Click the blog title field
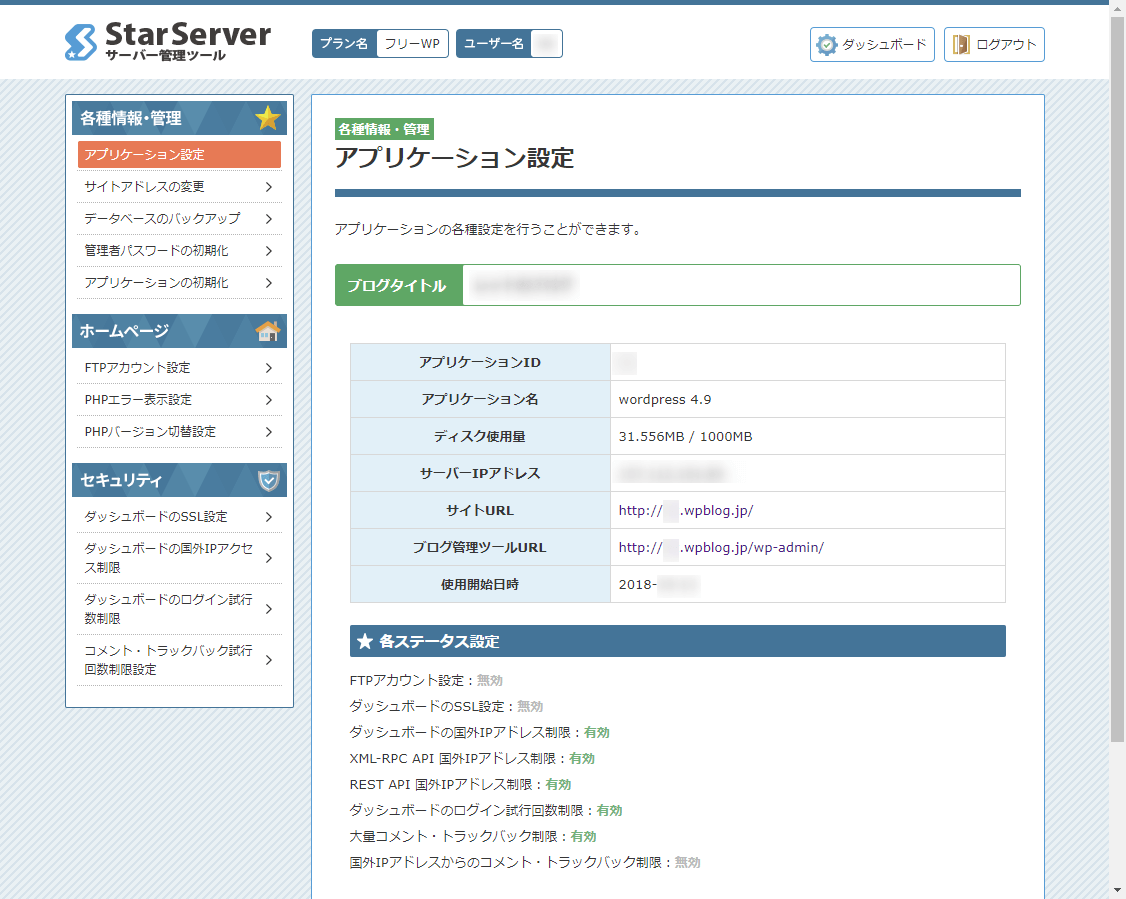The height and width of the screenshot is (899, 1126). 740,285
